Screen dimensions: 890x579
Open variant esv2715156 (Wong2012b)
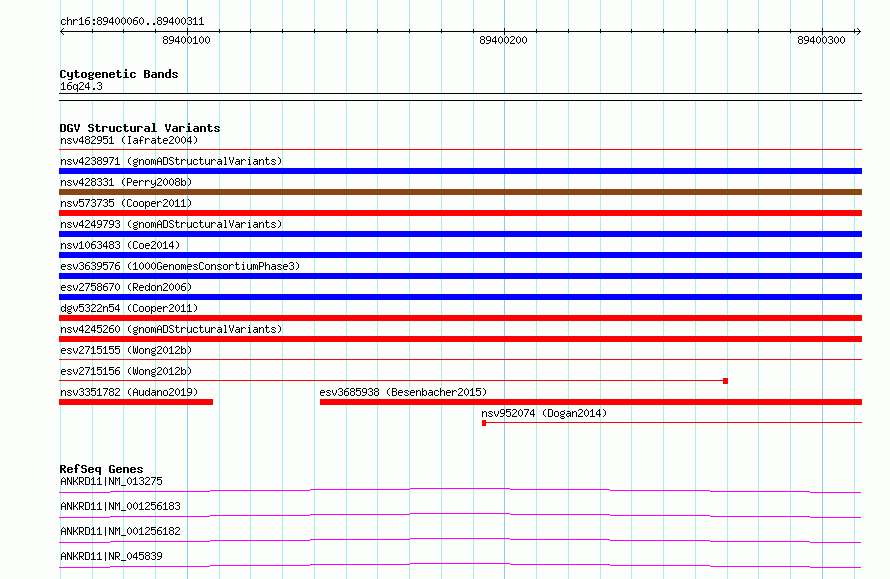(x=126, y=371)
